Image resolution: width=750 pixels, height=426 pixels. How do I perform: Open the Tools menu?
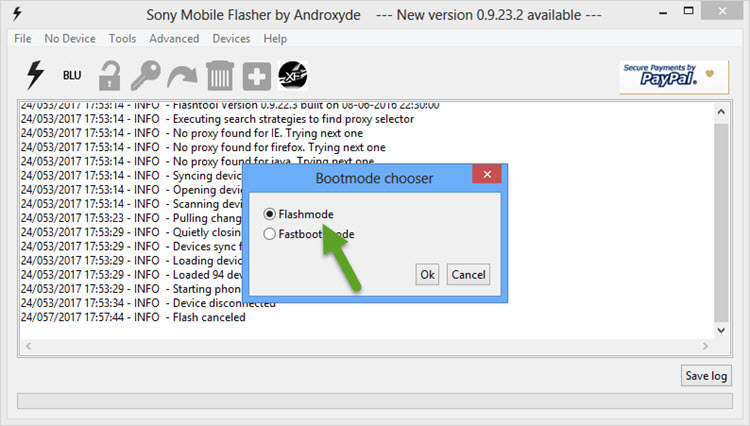122,38
